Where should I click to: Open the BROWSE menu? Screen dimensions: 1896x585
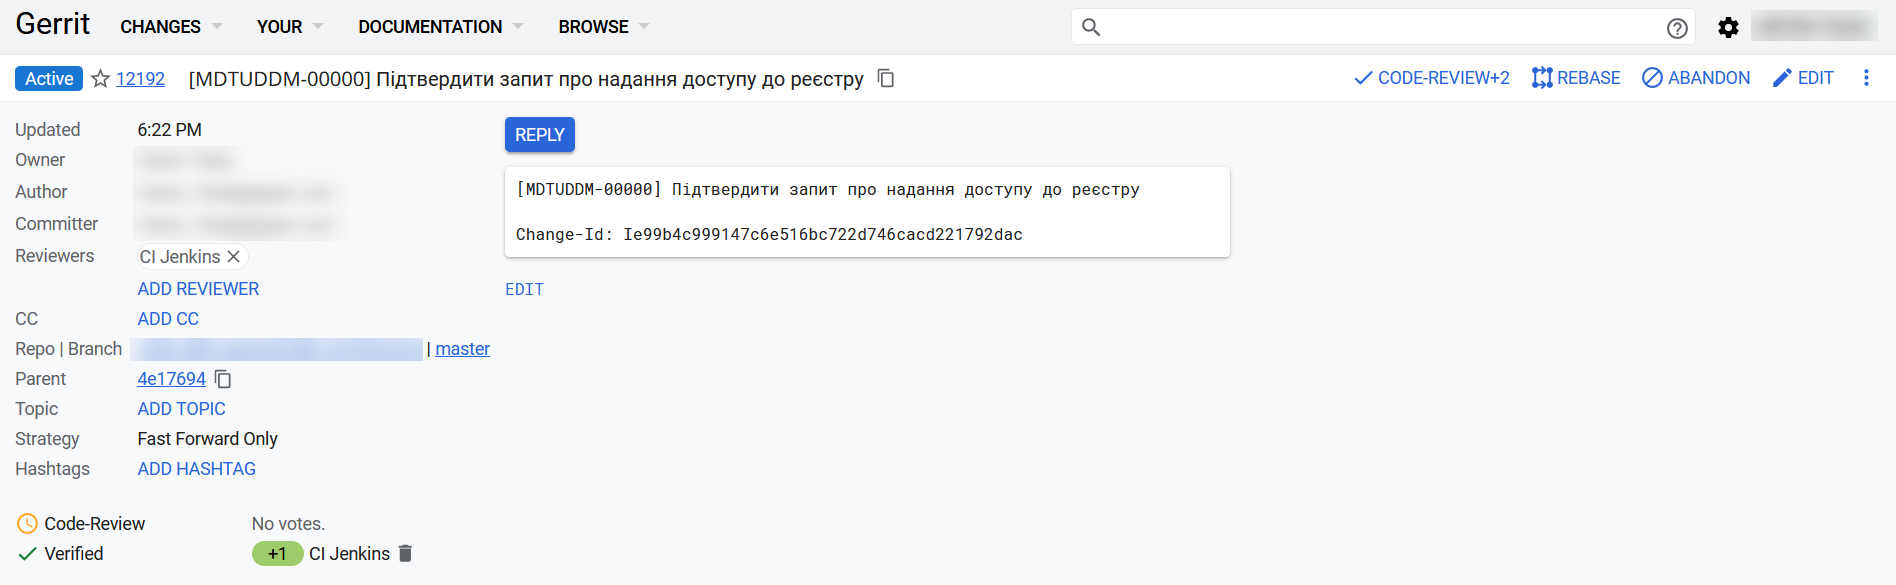(x=604, y=27)
